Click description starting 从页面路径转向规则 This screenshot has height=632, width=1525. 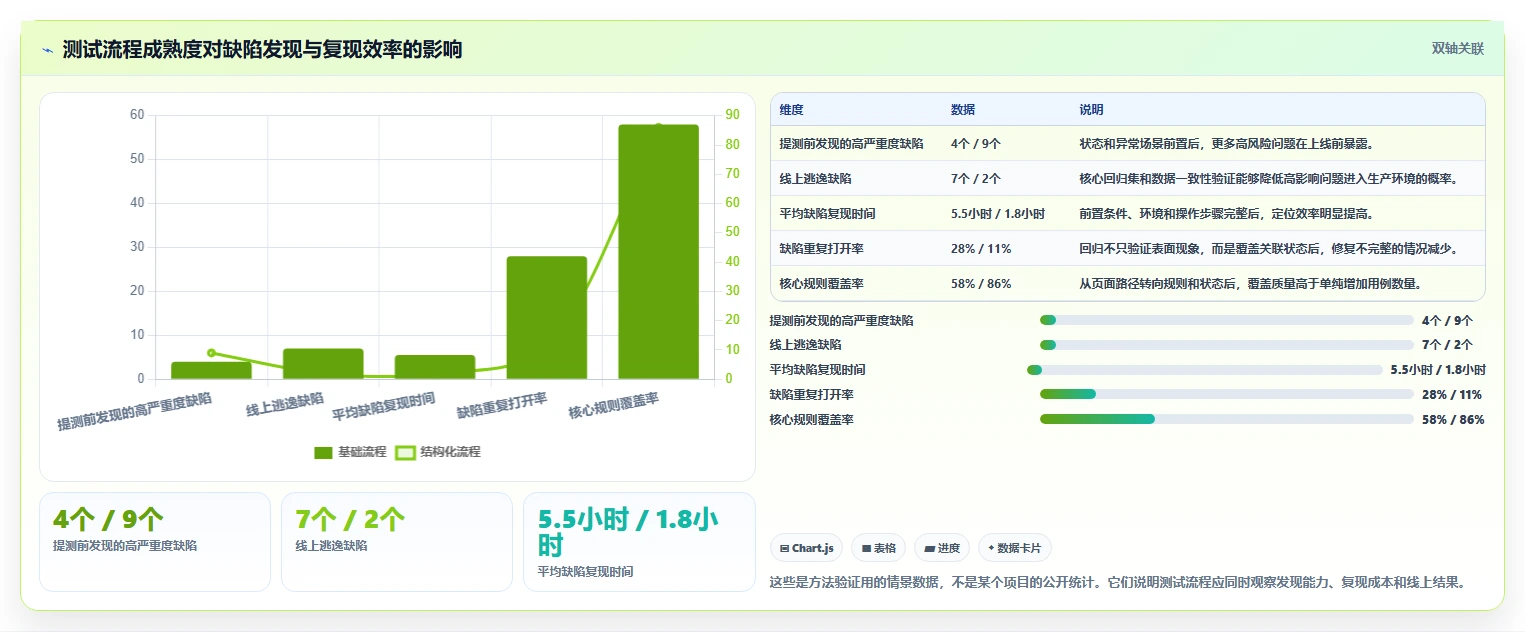pos(1251,284)
